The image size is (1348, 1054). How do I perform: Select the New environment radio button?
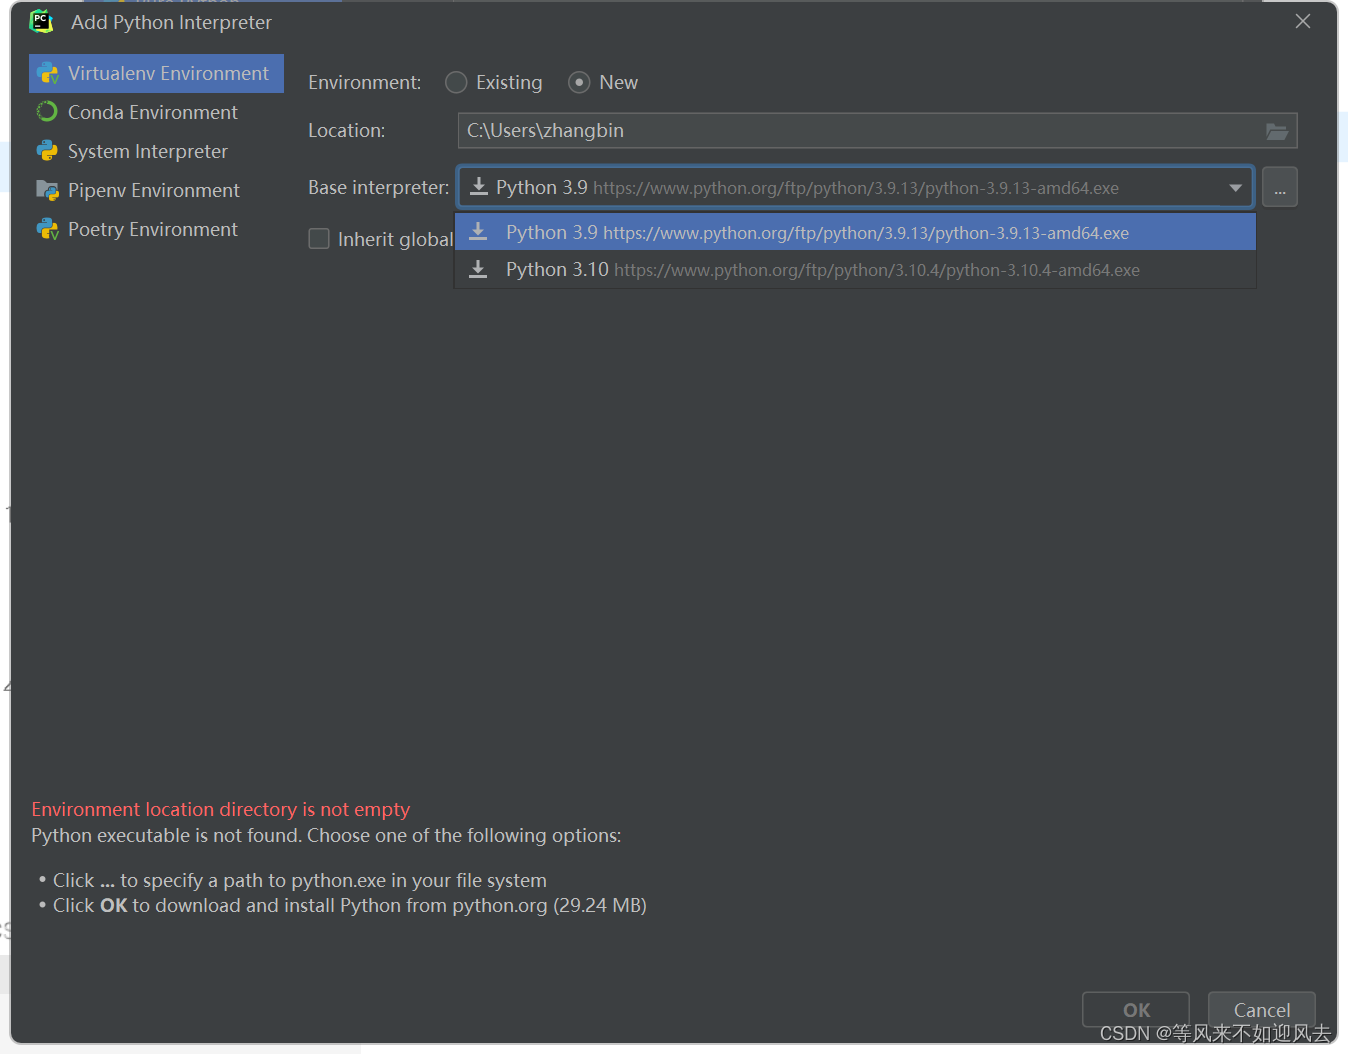pos(579,82)
